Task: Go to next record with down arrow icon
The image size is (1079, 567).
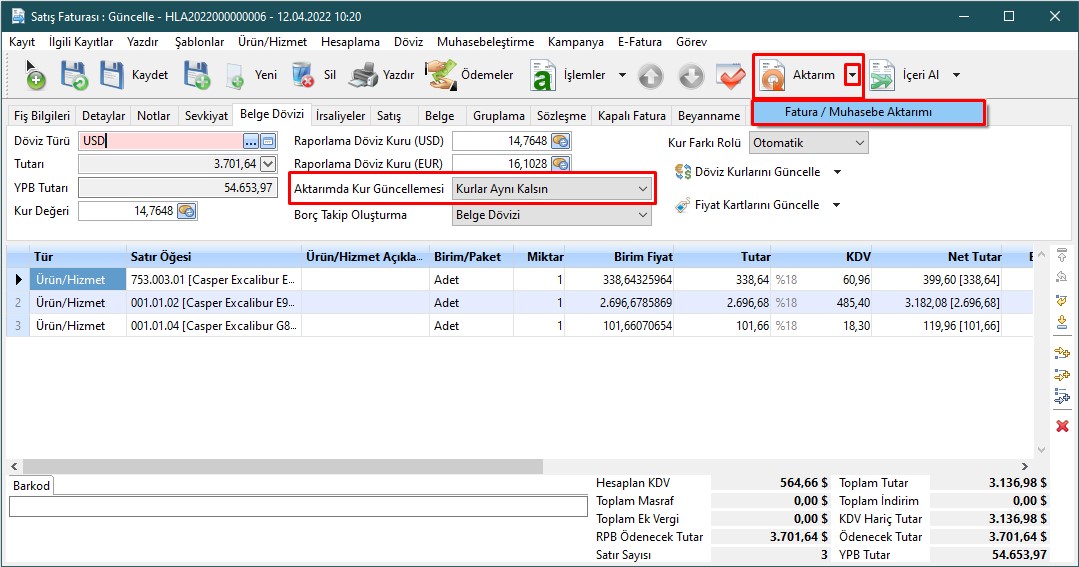Action: tap(691, 76)
